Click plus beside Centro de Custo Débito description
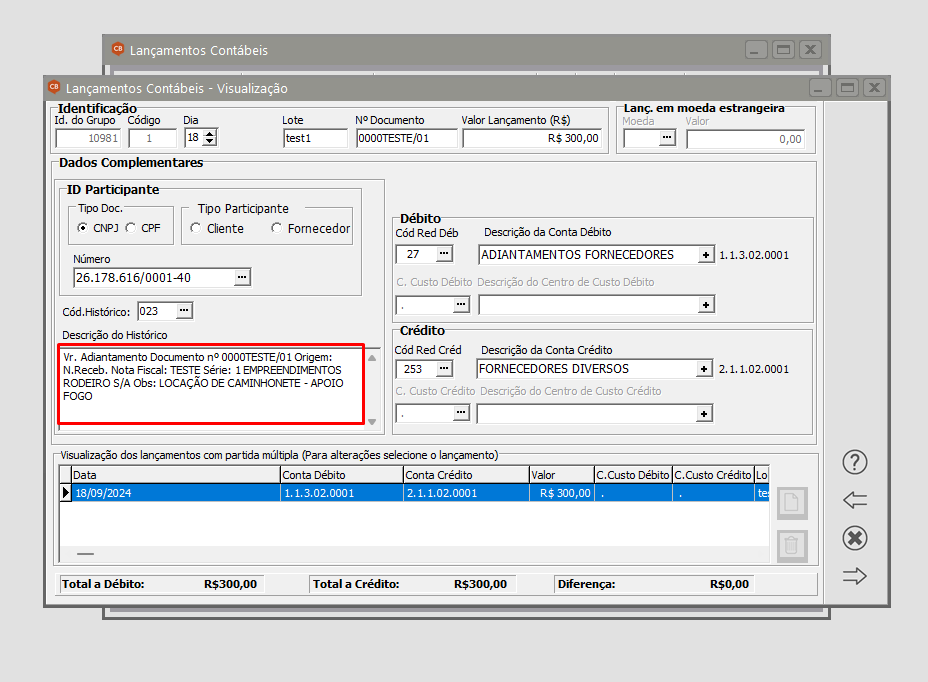The image size is (928, 682). pyautogui.click(x=705, y=305)
